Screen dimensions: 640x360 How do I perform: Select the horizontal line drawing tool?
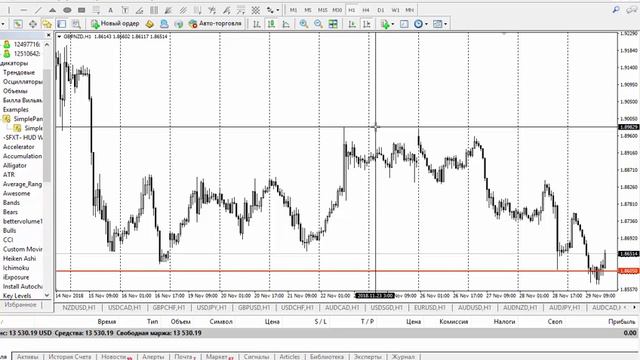pos(23,10)
